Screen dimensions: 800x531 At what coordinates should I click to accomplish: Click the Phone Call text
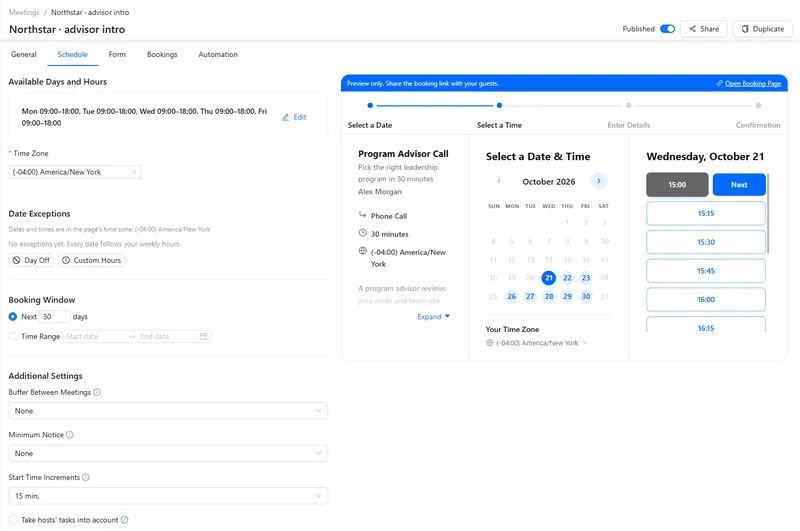pyautogui.click(x=389, y=216)
